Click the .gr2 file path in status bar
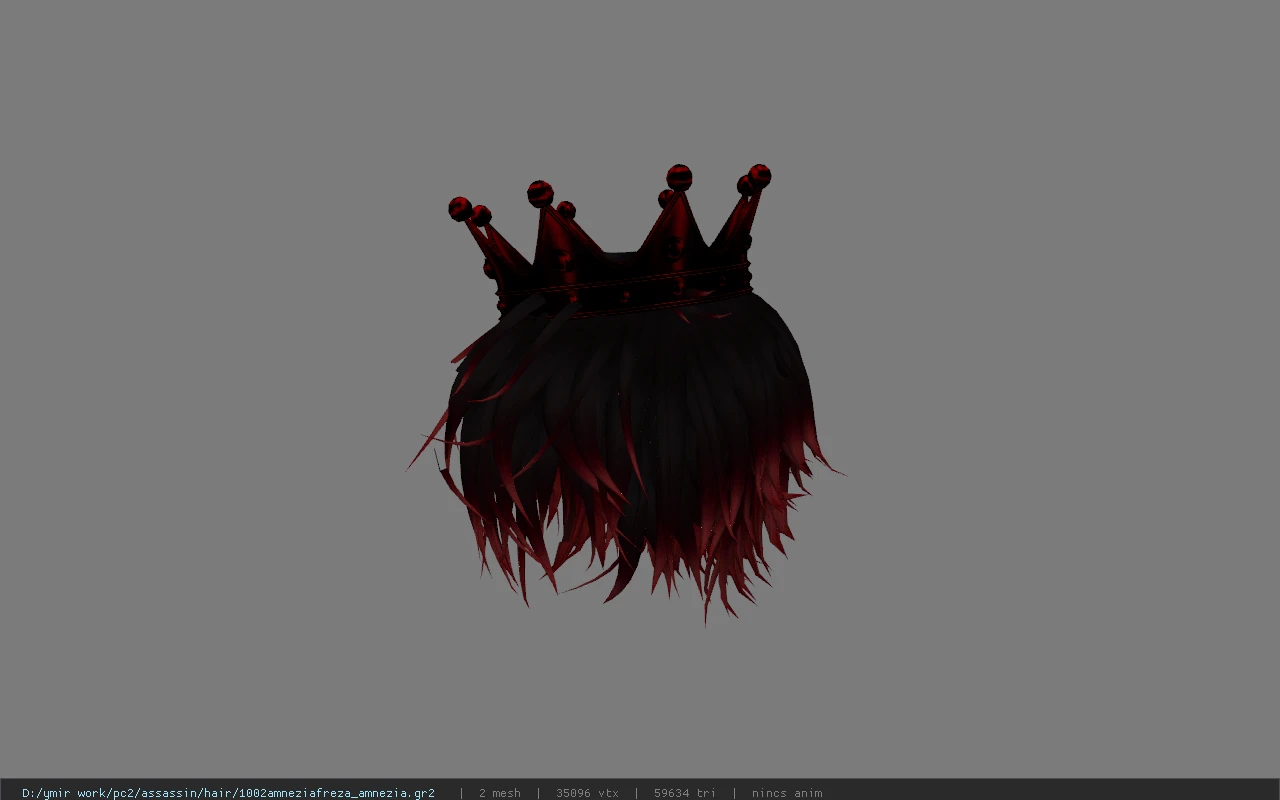This screenshot has height=800, width=1280. coord(228,793)
